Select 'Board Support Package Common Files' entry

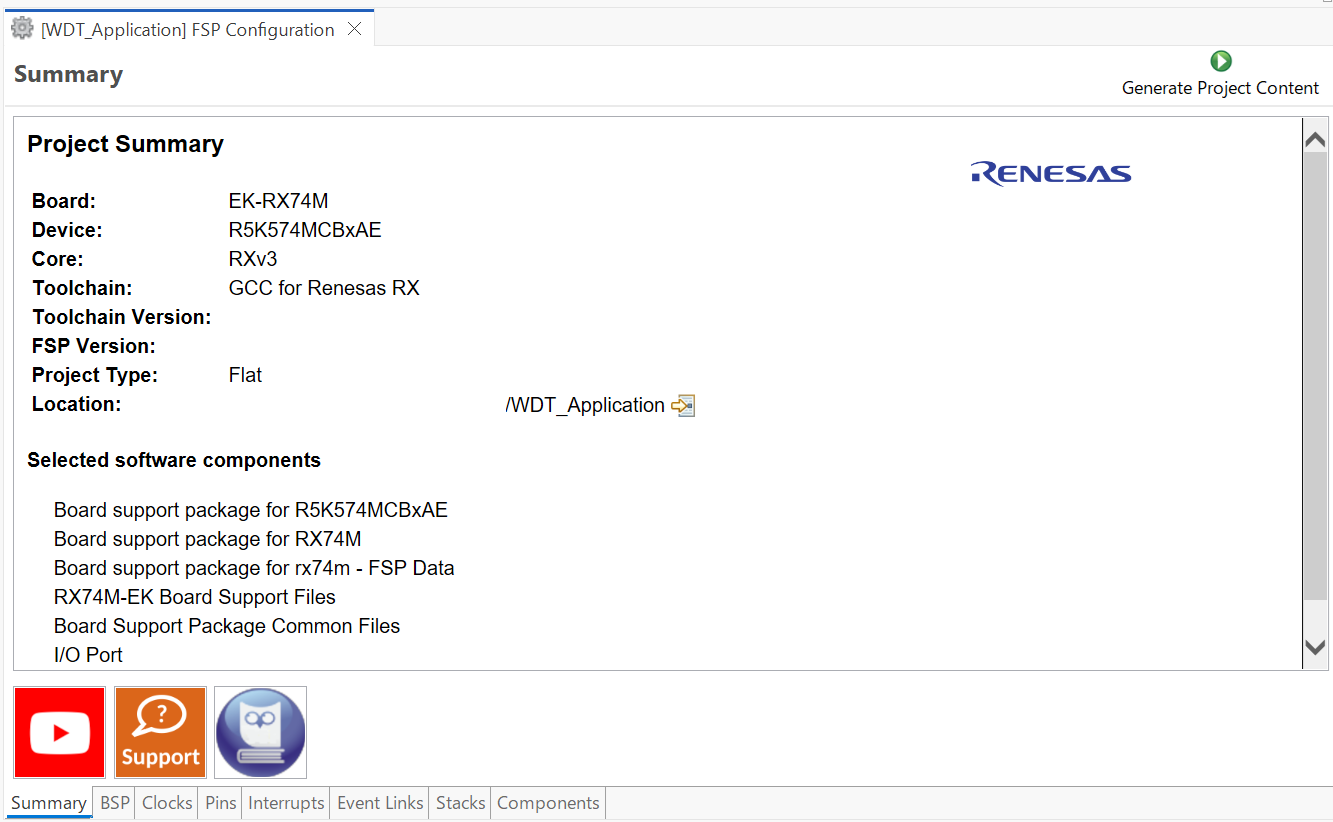click(227, 626)
